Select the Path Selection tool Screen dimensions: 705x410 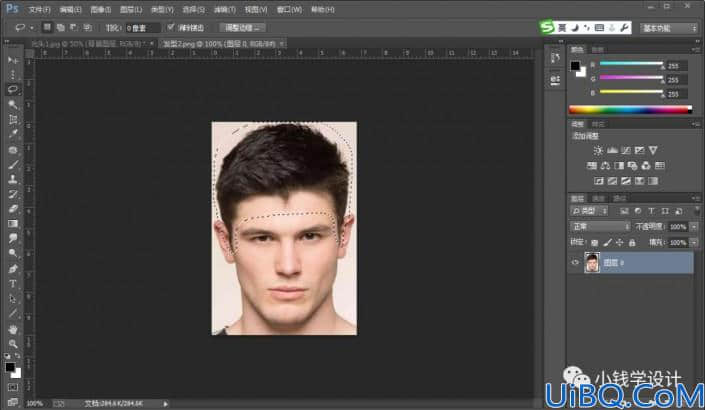(x=13, y=299)
